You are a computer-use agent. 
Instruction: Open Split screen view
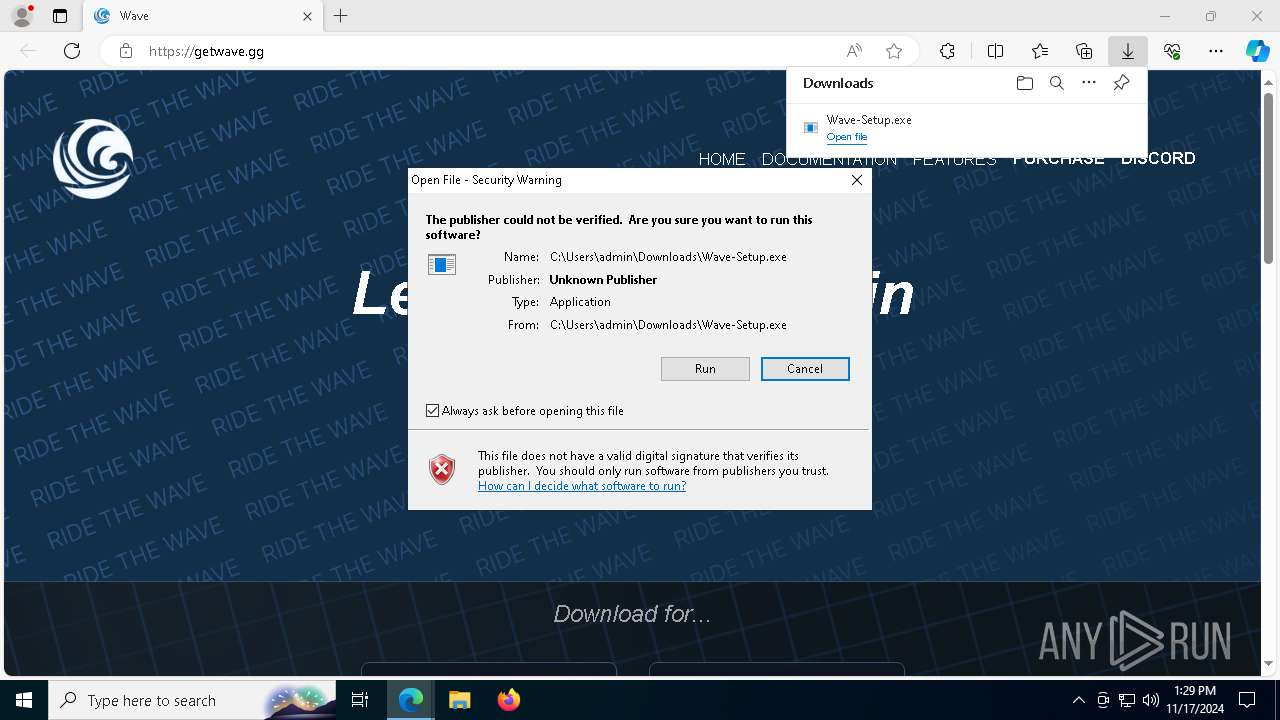996,51
